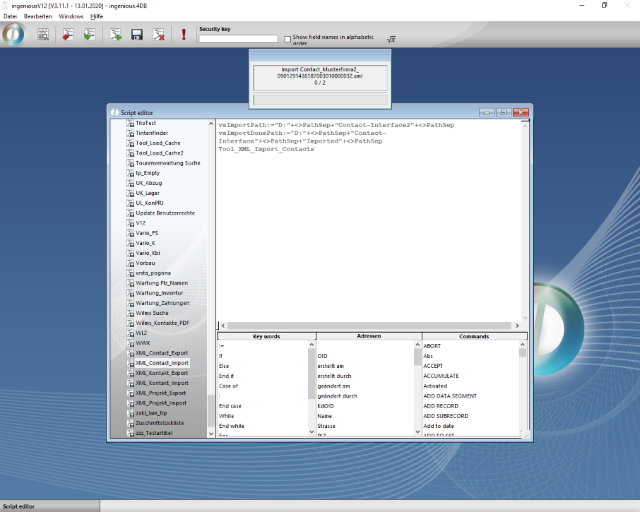The image size is (640, 512).
Task: Enable Show field names in alphabetic order
Action: coord(288,39)
